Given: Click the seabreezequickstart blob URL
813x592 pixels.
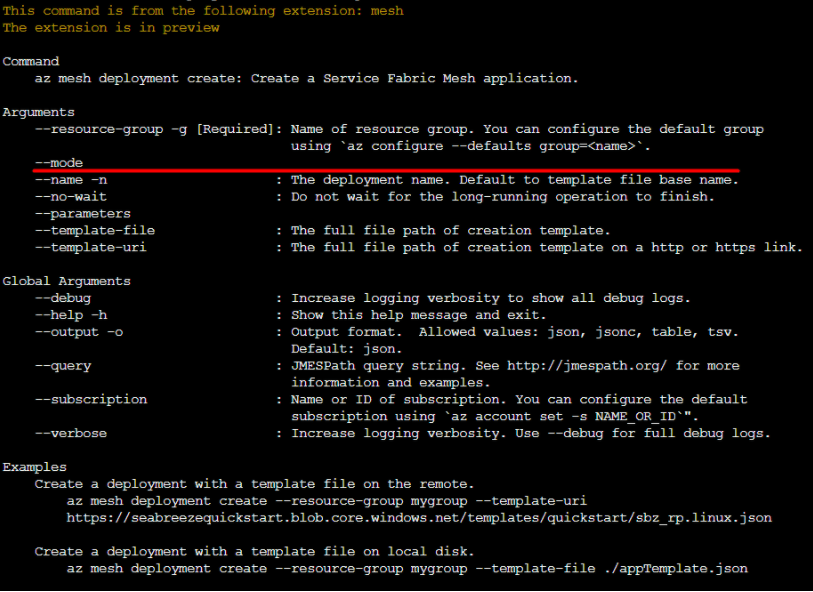Looking at the screenshot, I should tap(419, 518).
